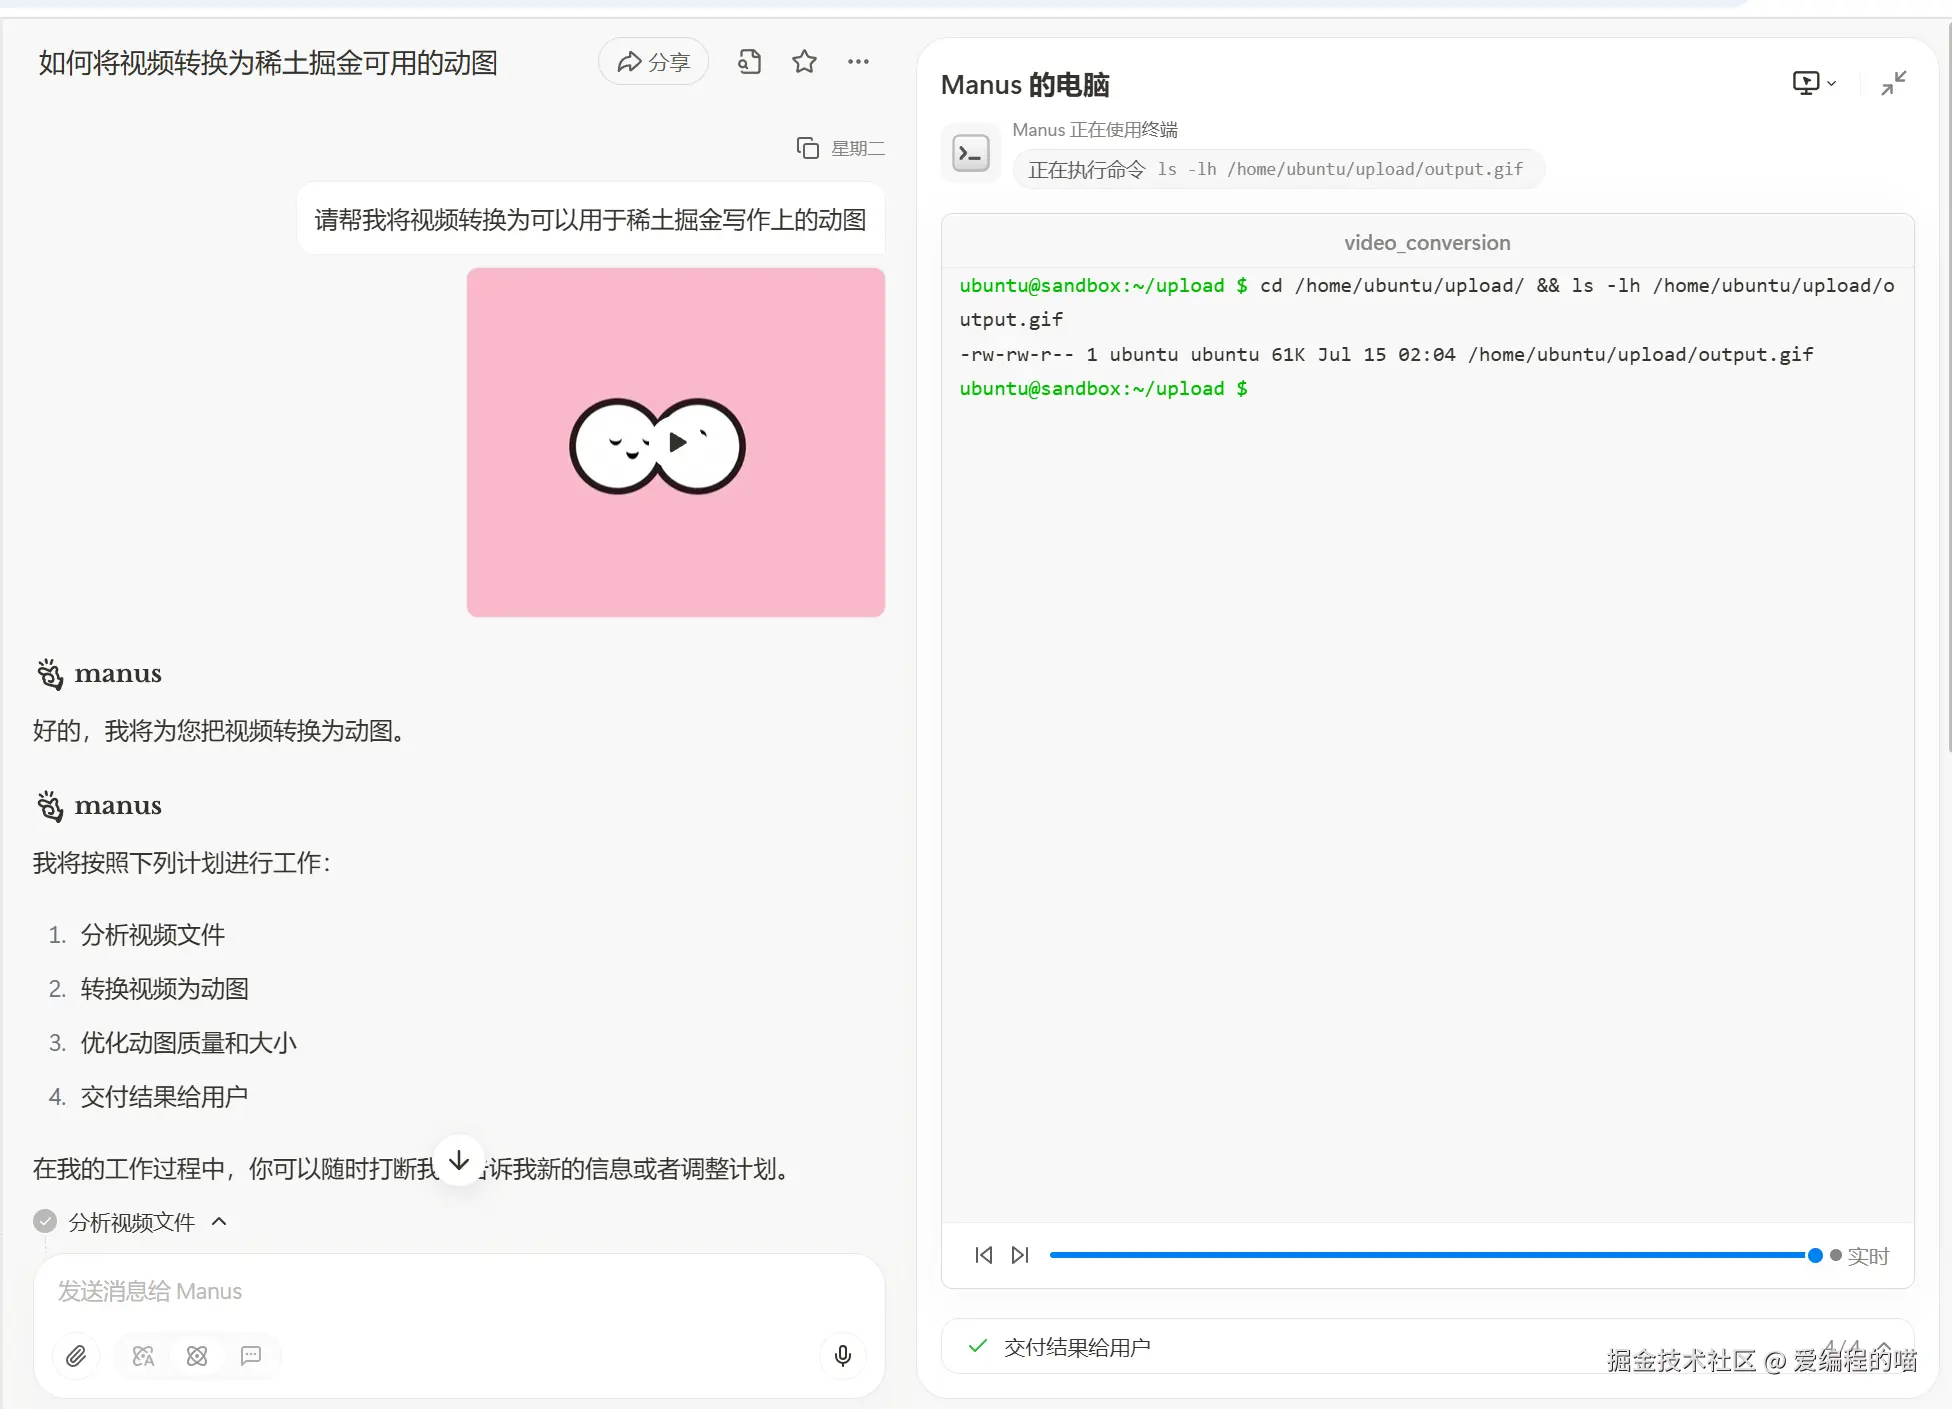Select the chat mode bubble icon
This screenshot has width=1952, height=1409.
[x=251, y=1355]
